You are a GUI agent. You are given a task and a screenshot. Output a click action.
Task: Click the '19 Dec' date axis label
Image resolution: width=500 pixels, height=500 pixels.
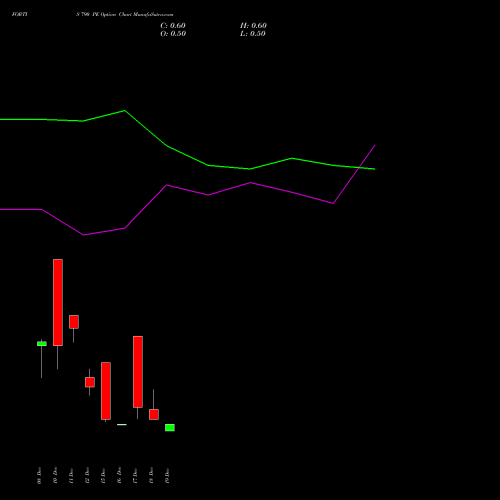click(167, 475)
